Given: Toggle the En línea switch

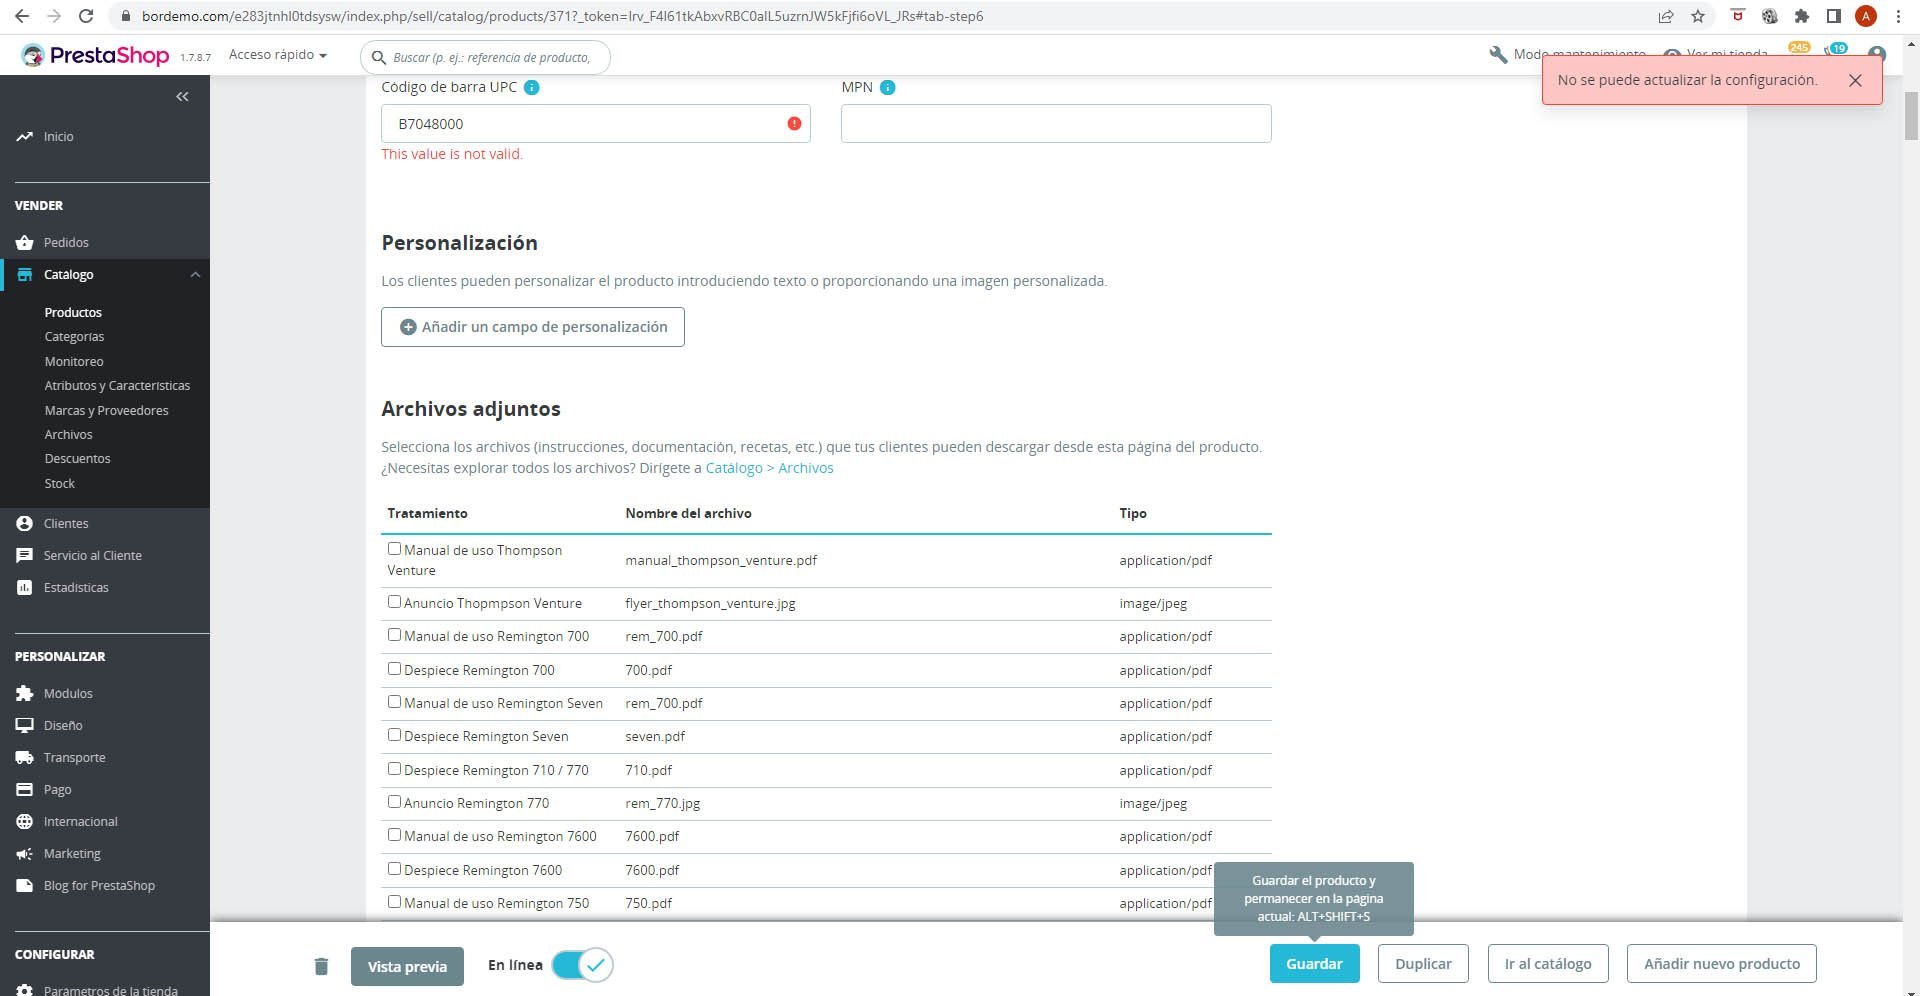Looking at the screenshot, I should click(x=582, y=965).
